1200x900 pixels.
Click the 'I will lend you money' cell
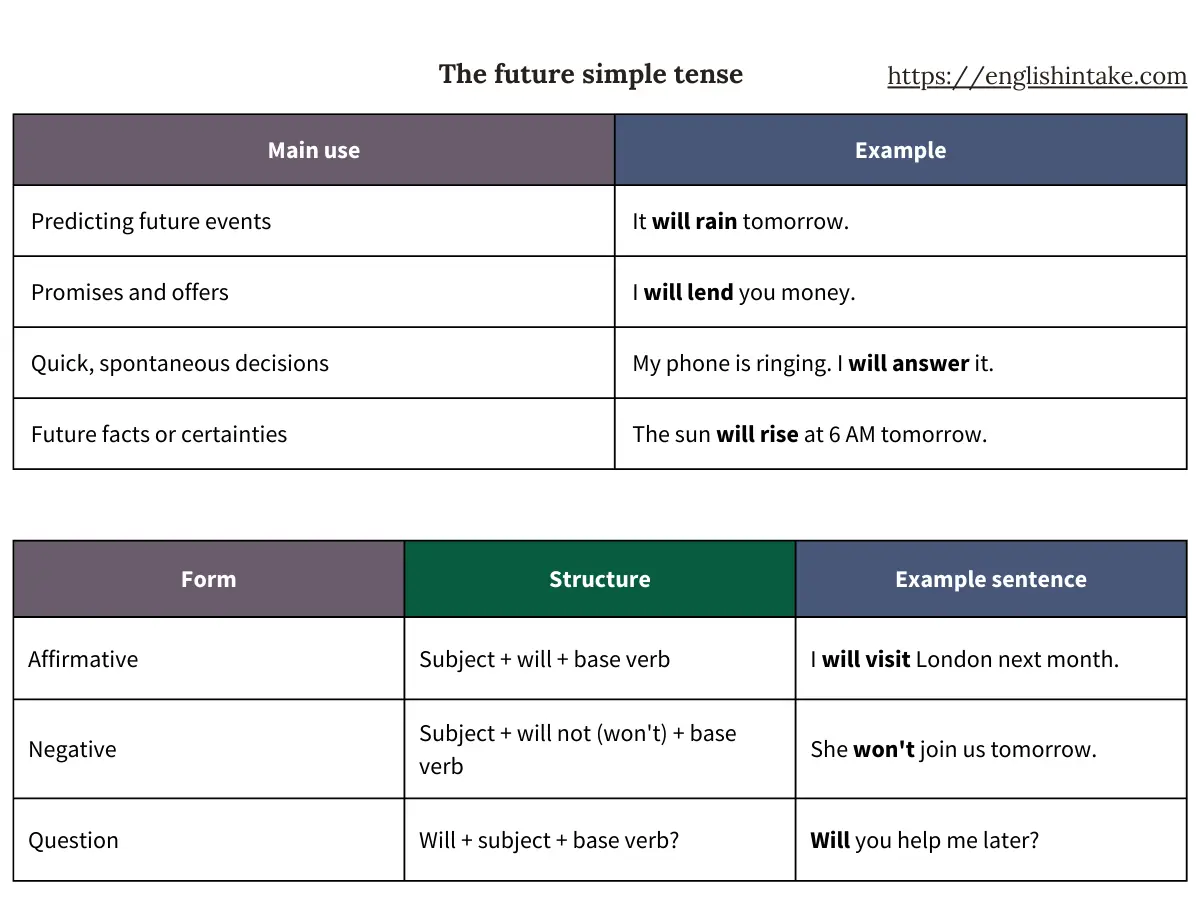(x=743, y=292)
